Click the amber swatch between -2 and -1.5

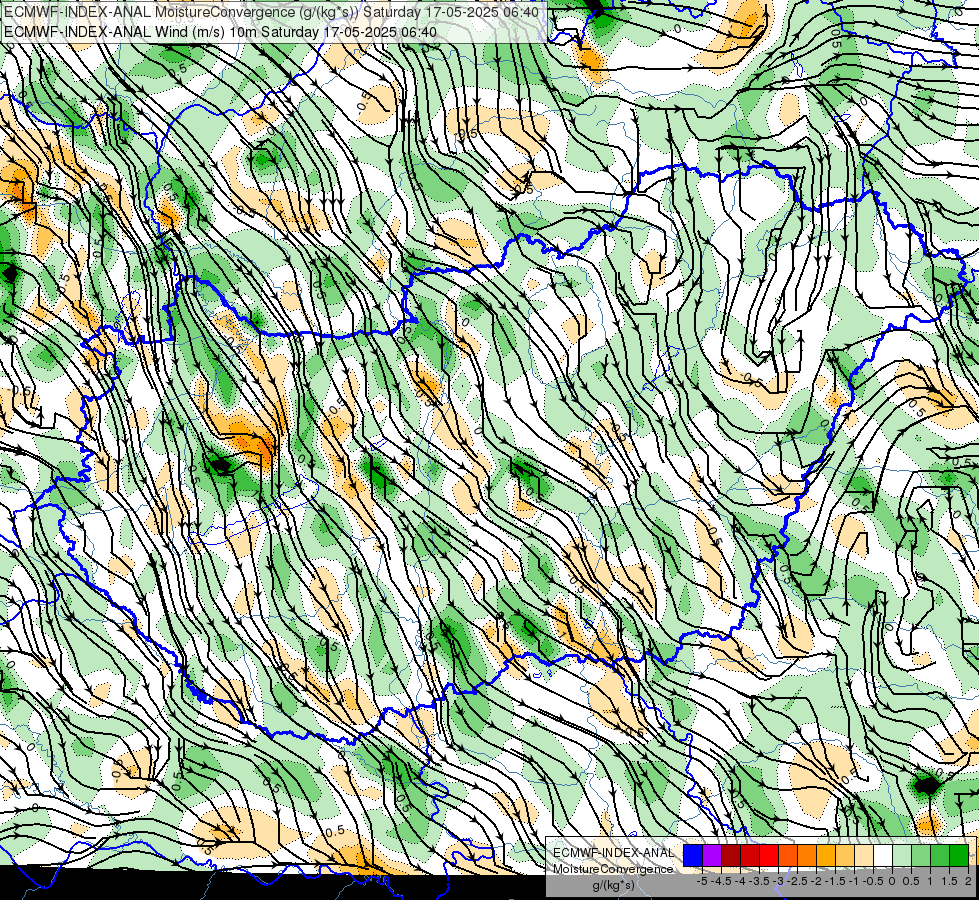826,856
